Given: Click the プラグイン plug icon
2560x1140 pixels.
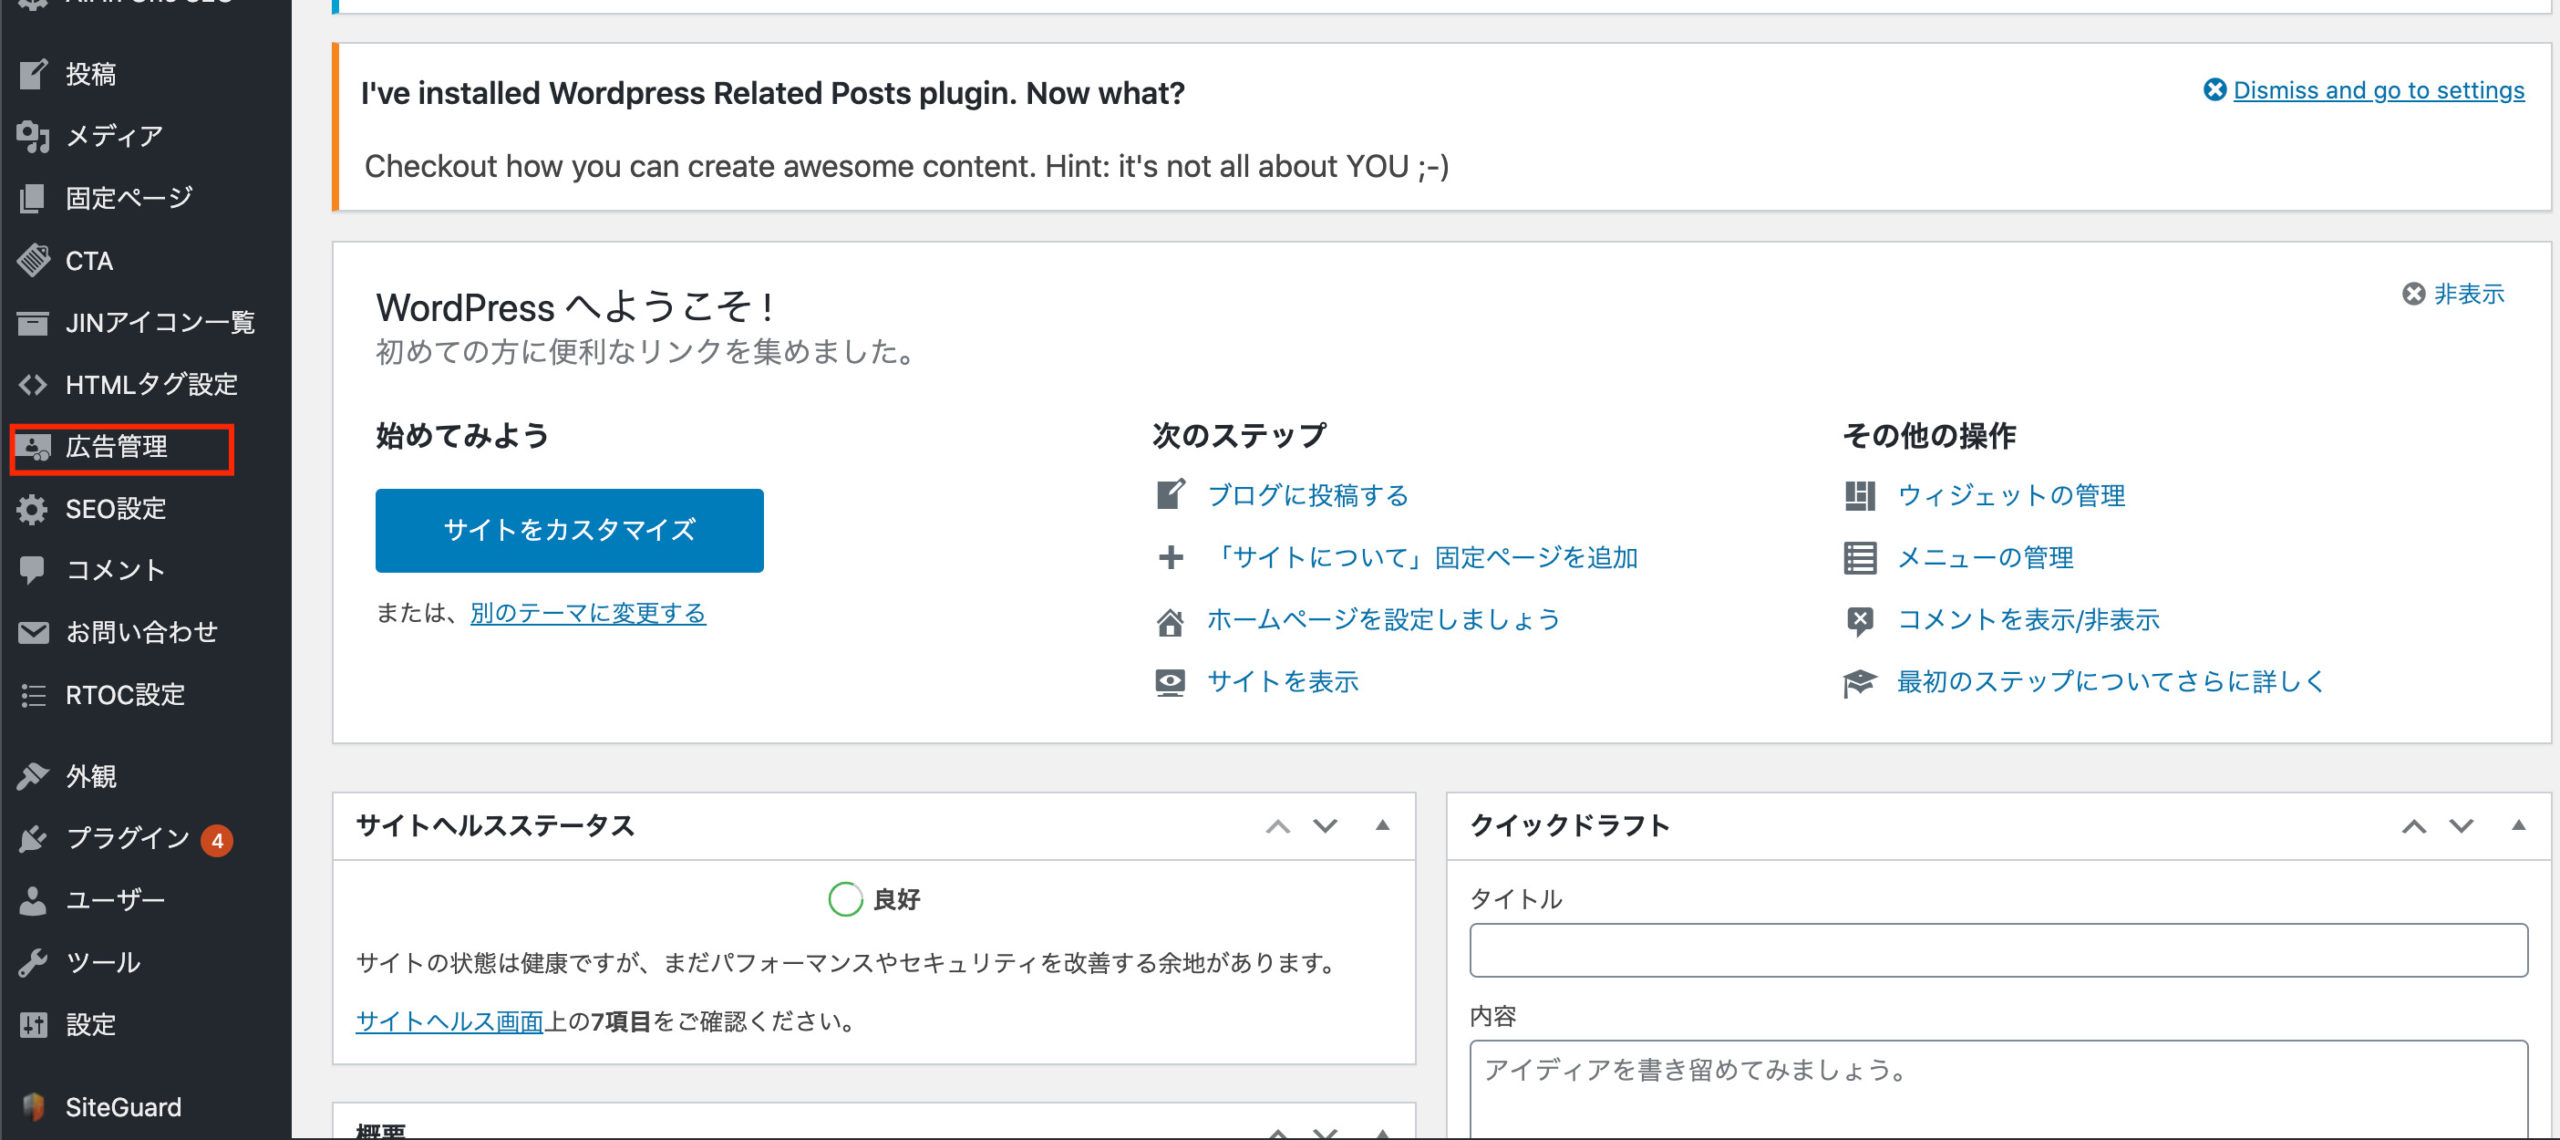Looking at the screenshot, I should click(33, 838).
